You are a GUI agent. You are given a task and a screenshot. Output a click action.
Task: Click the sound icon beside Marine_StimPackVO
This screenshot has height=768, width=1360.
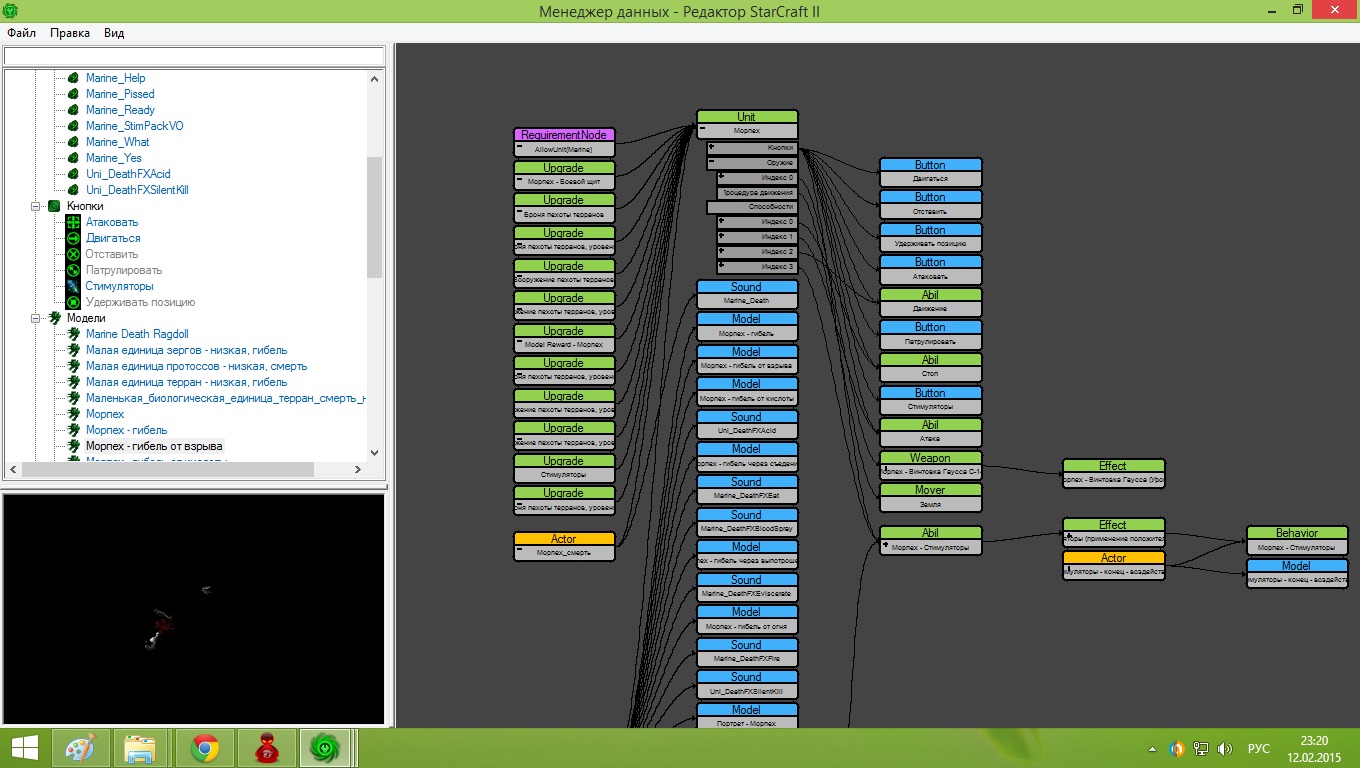73,126
